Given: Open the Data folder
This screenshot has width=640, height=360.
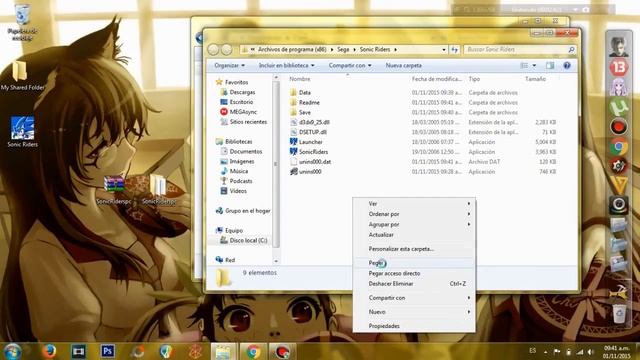Looking at the screenshot, I should point(304,93).
